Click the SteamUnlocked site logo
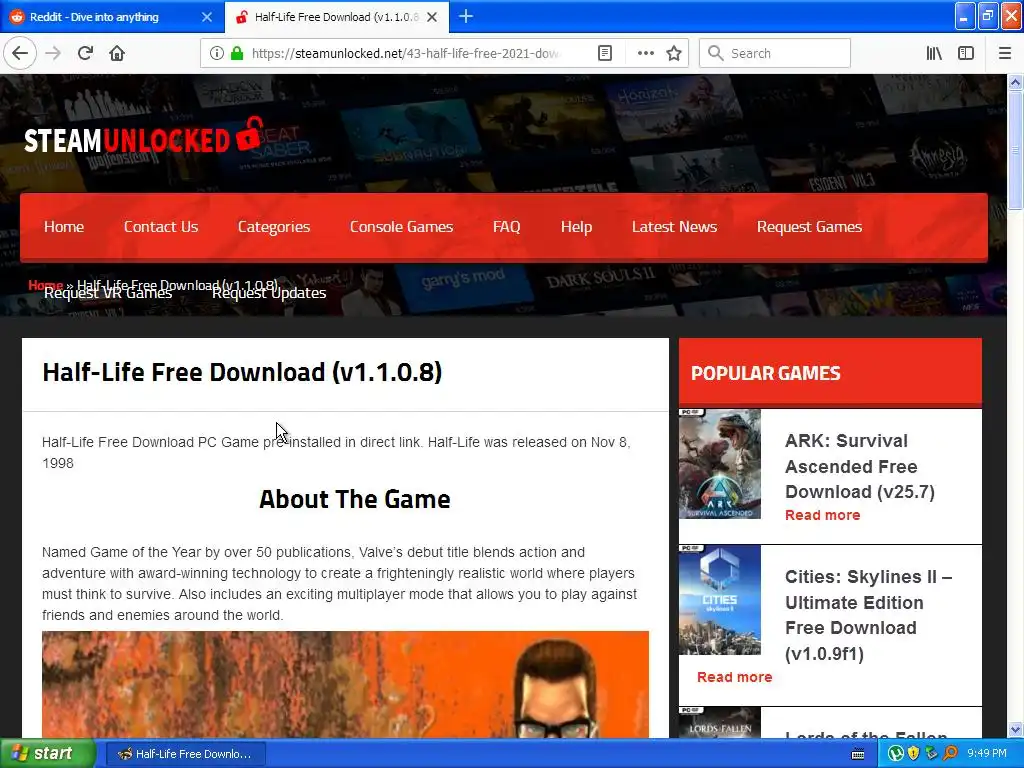 pyautogui.click(x=143, y=137)
